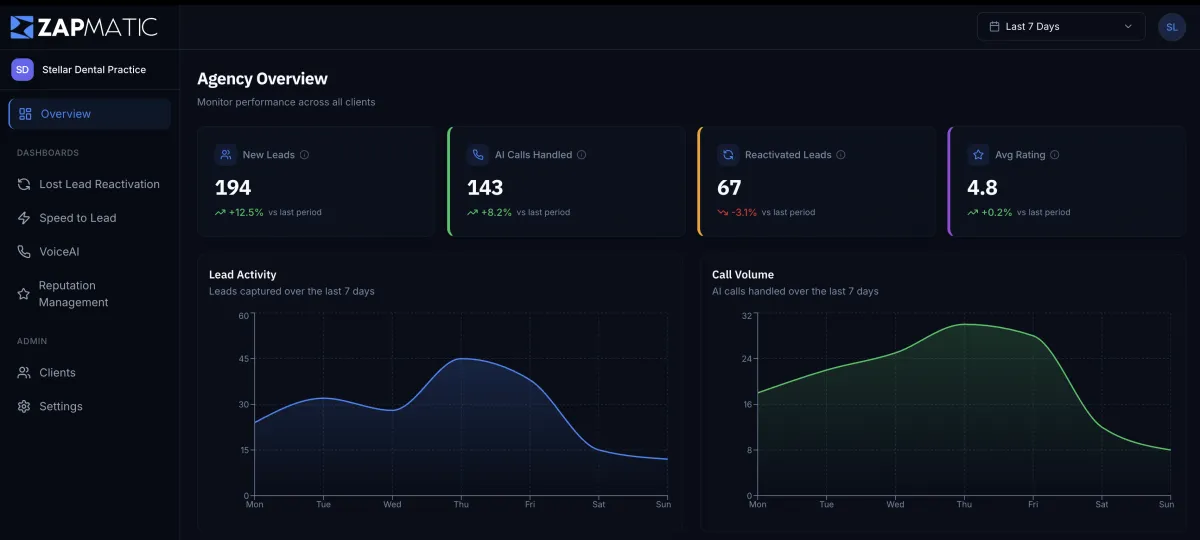Click the upward trend arrow by +8.2%
This screenshot has width=1200, height=540.
tap(472, 212)
